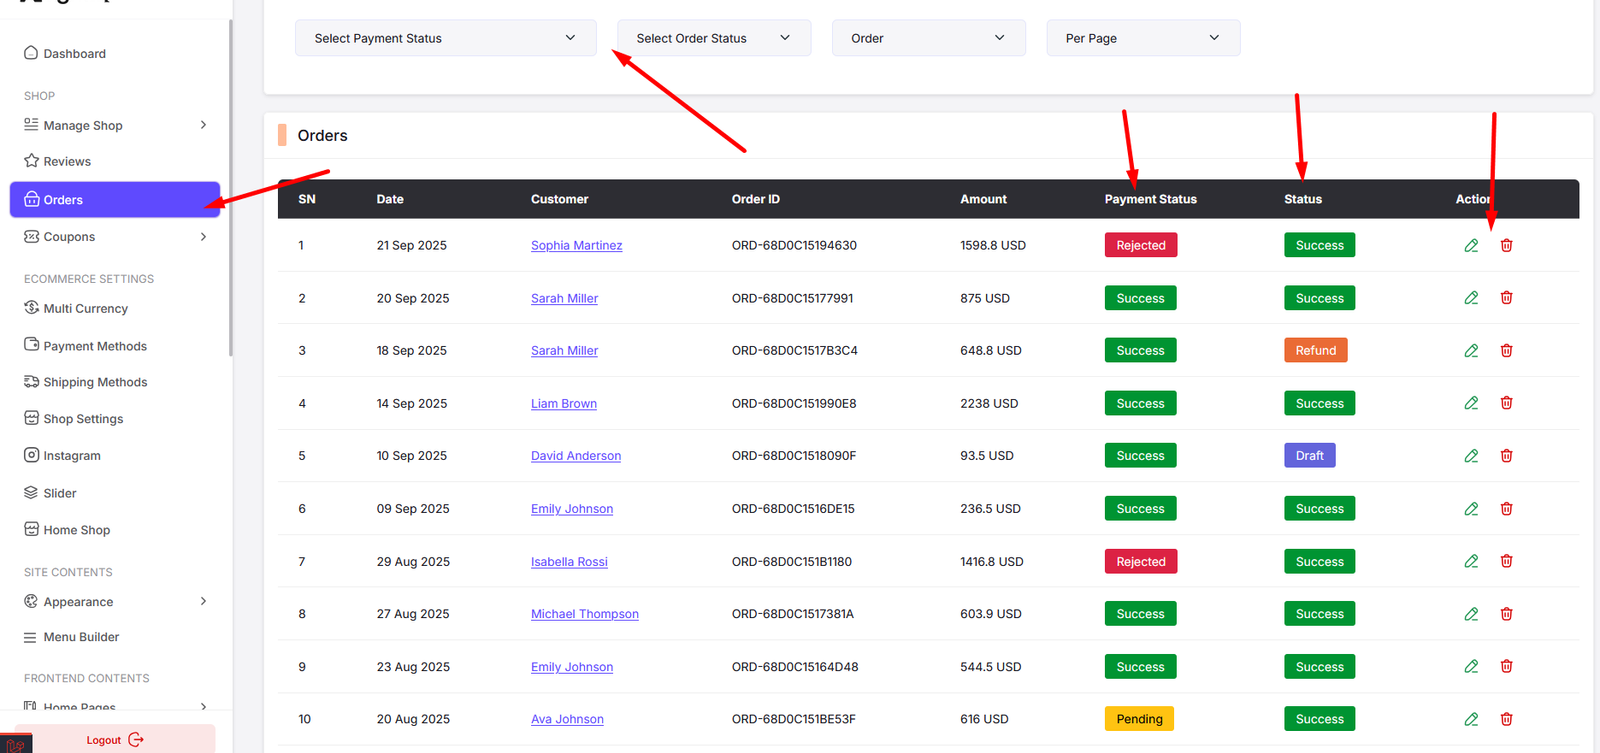
Task: Click the edit icon for Liam Brown's order
Action: tap(1471, 403)
